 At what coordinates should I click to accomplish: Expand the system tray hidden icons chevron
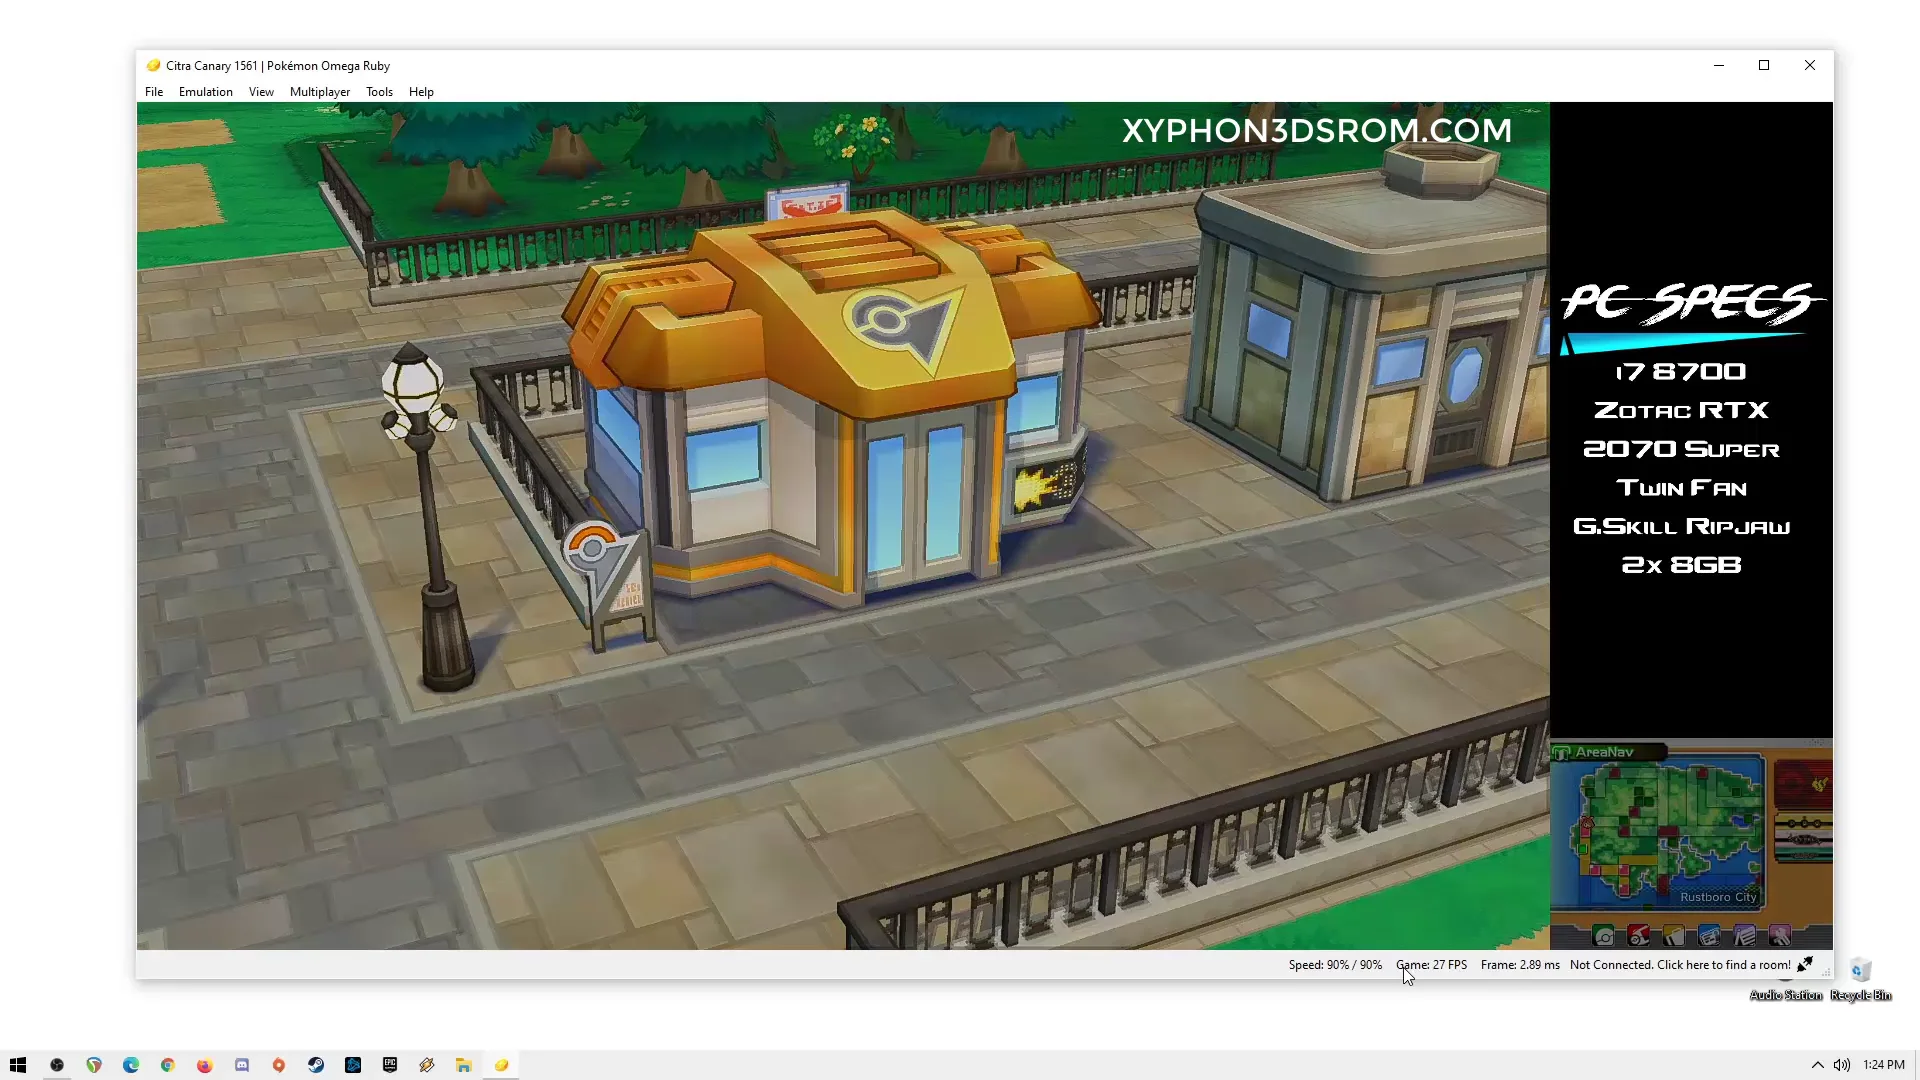click(x=1817, y=1065)
